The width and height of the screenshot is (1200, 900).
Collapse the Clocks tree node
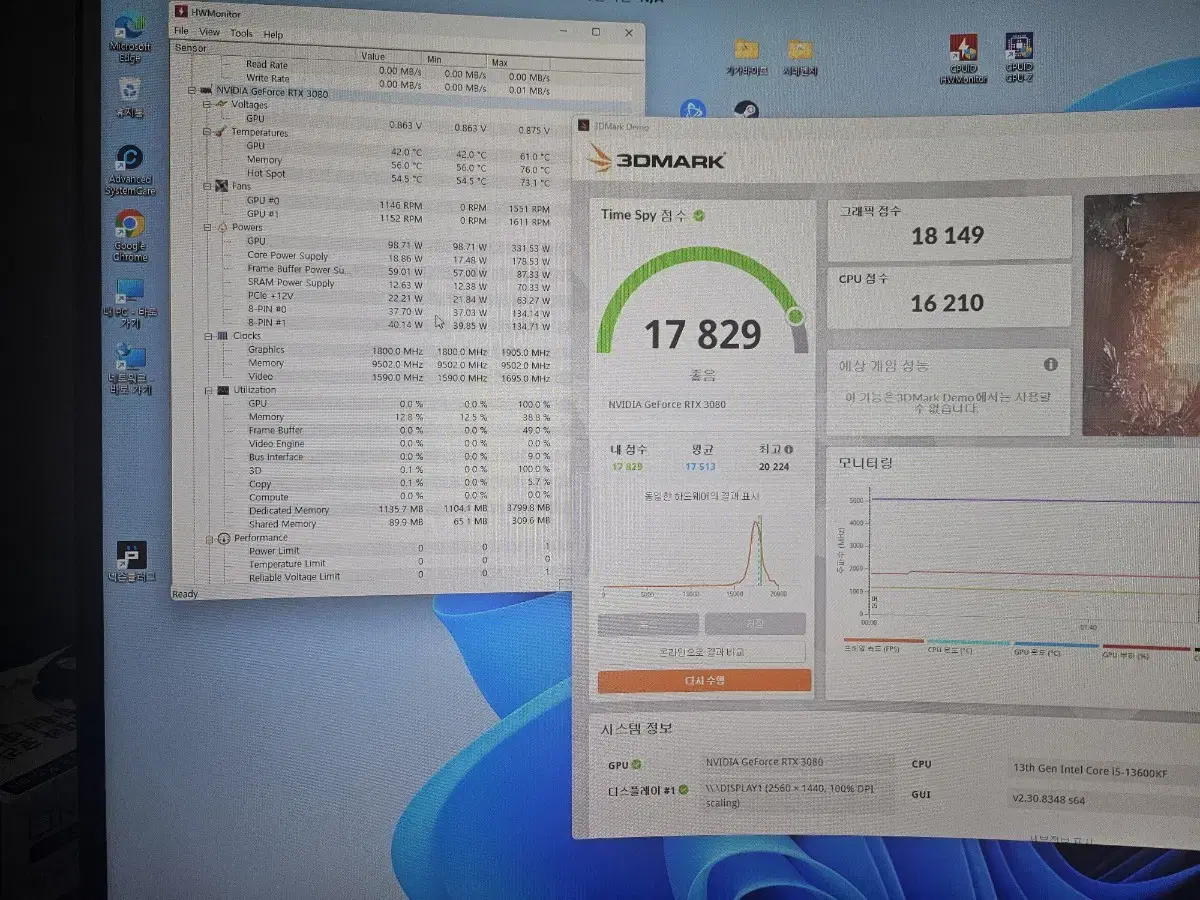(x=207, y=336)
